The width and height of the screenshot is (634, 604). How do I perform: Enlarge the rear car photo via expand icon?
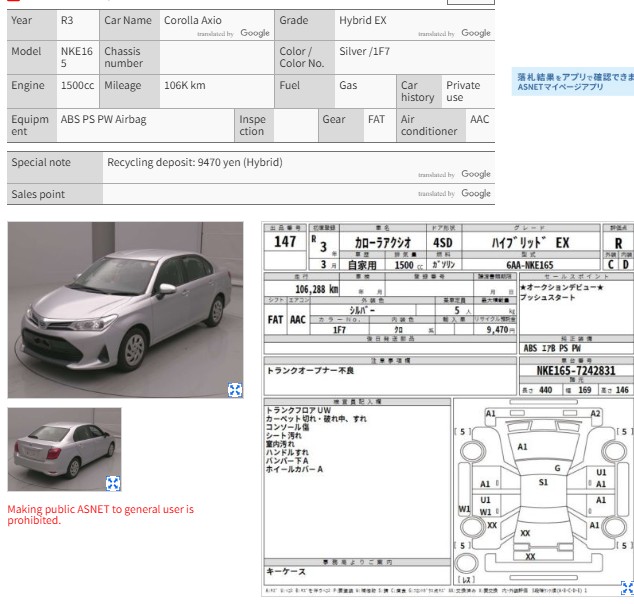pos(113,483)
